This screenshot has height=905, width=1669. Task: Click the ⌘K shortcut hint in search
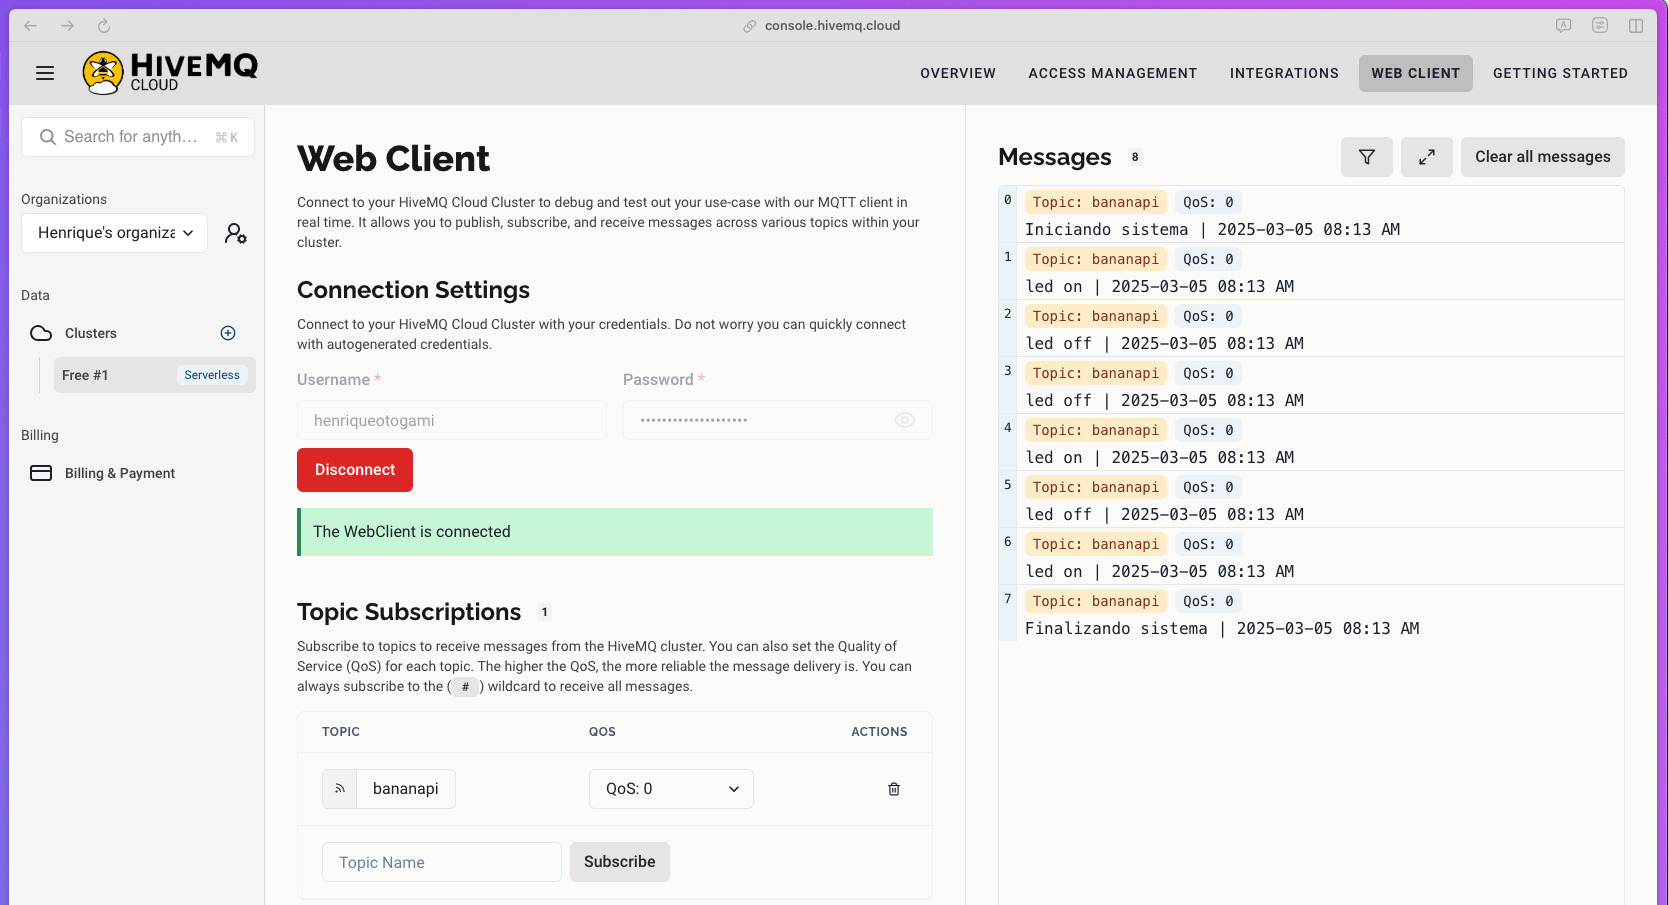(227, 138)
